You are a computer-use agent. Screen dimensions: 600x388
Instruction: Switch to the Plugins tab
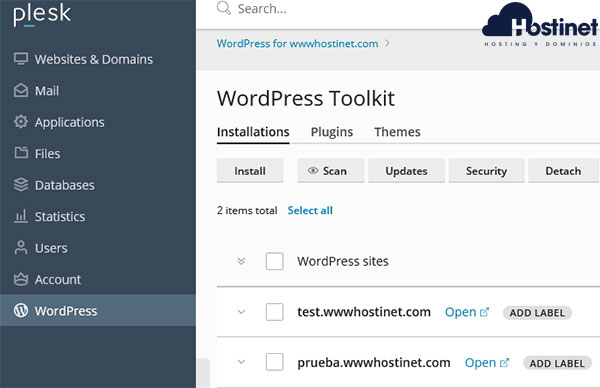pyautogui.click(x=332, y=132)
